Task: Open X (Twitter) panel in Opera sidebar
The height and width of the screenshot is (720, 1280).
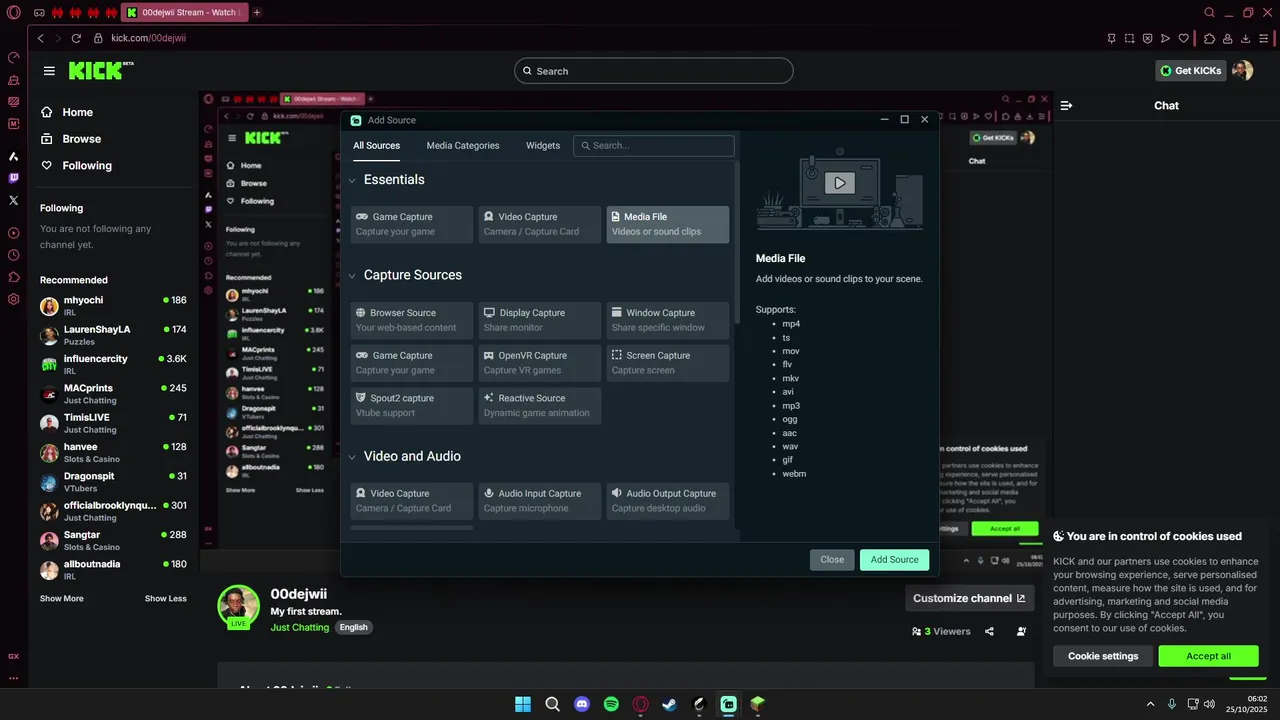Action: pyautogui.click(x=14, y=200)
